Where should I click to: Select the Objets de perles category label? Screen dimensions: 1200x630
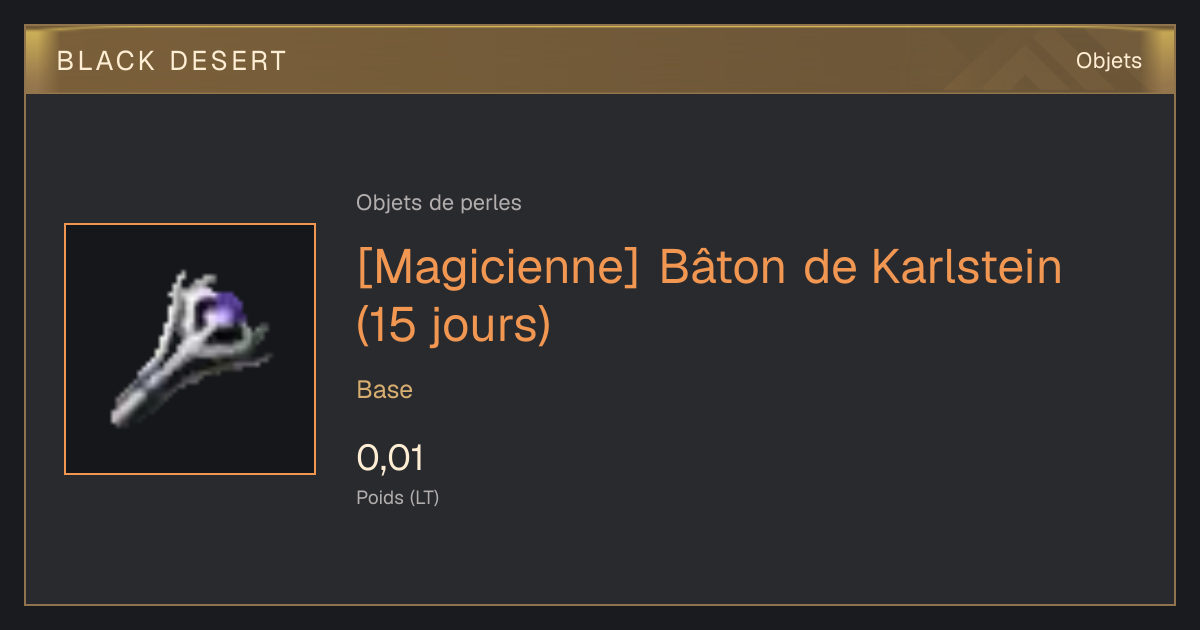click(439, 203)
